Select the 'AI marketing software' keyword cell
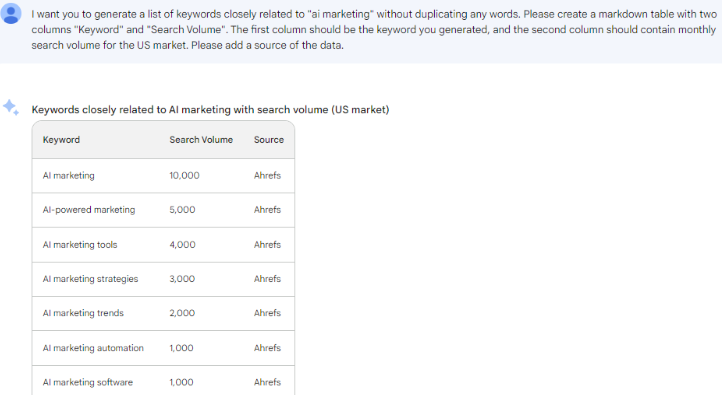This screenshot has height=402, width=722. pyautogui.click(x=87, y=382)
